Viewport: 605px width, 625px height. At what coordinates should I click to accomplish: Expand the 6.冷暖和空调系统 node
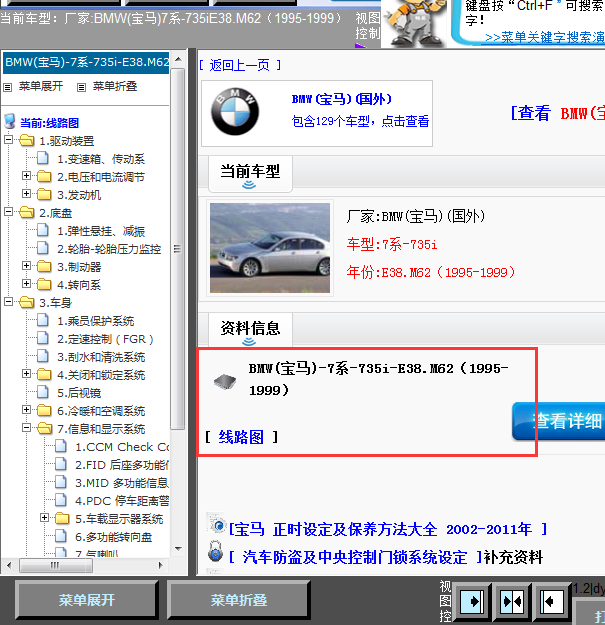[26, 409]
